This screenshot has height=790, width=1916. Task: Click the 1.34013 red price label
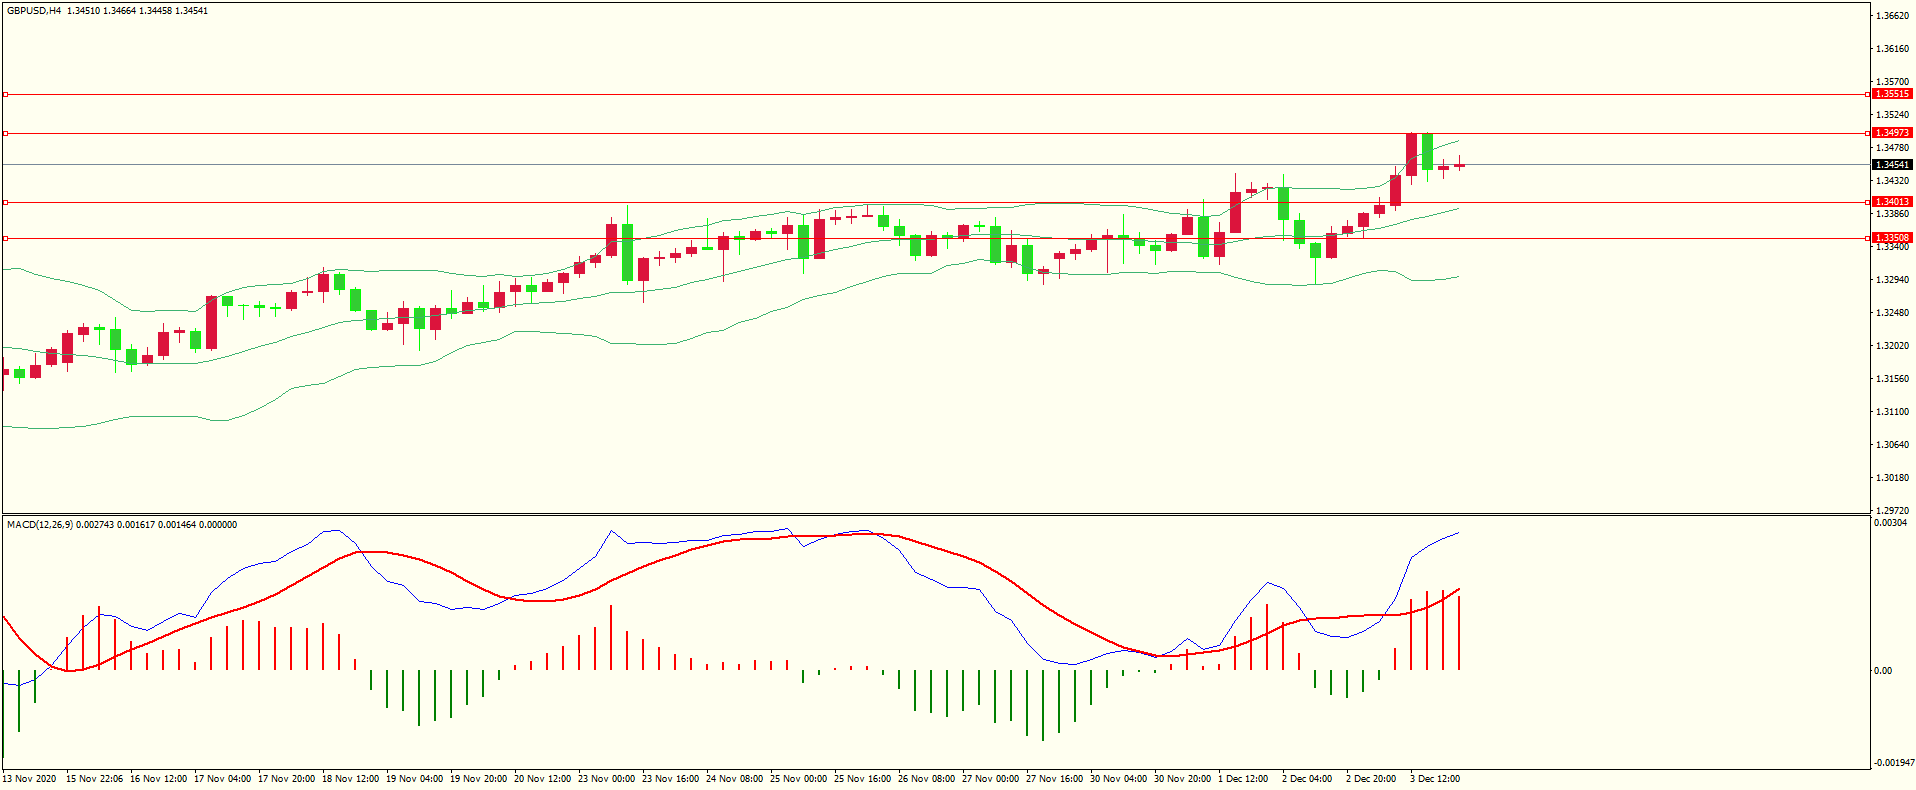[x=1891, y=202]
